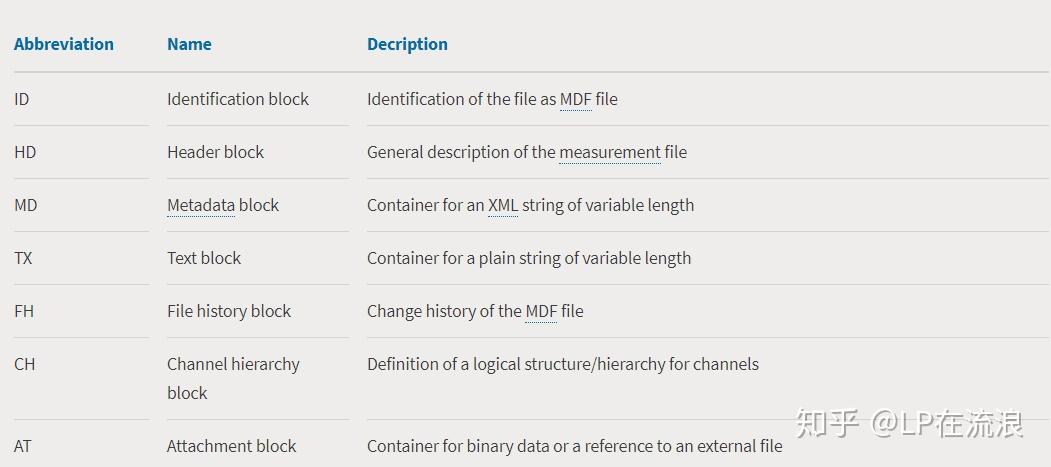The width and height of the screenshot is (1051, 467).
Task: Click the underlined "Metadata" term
Action: tap(200, 205)
